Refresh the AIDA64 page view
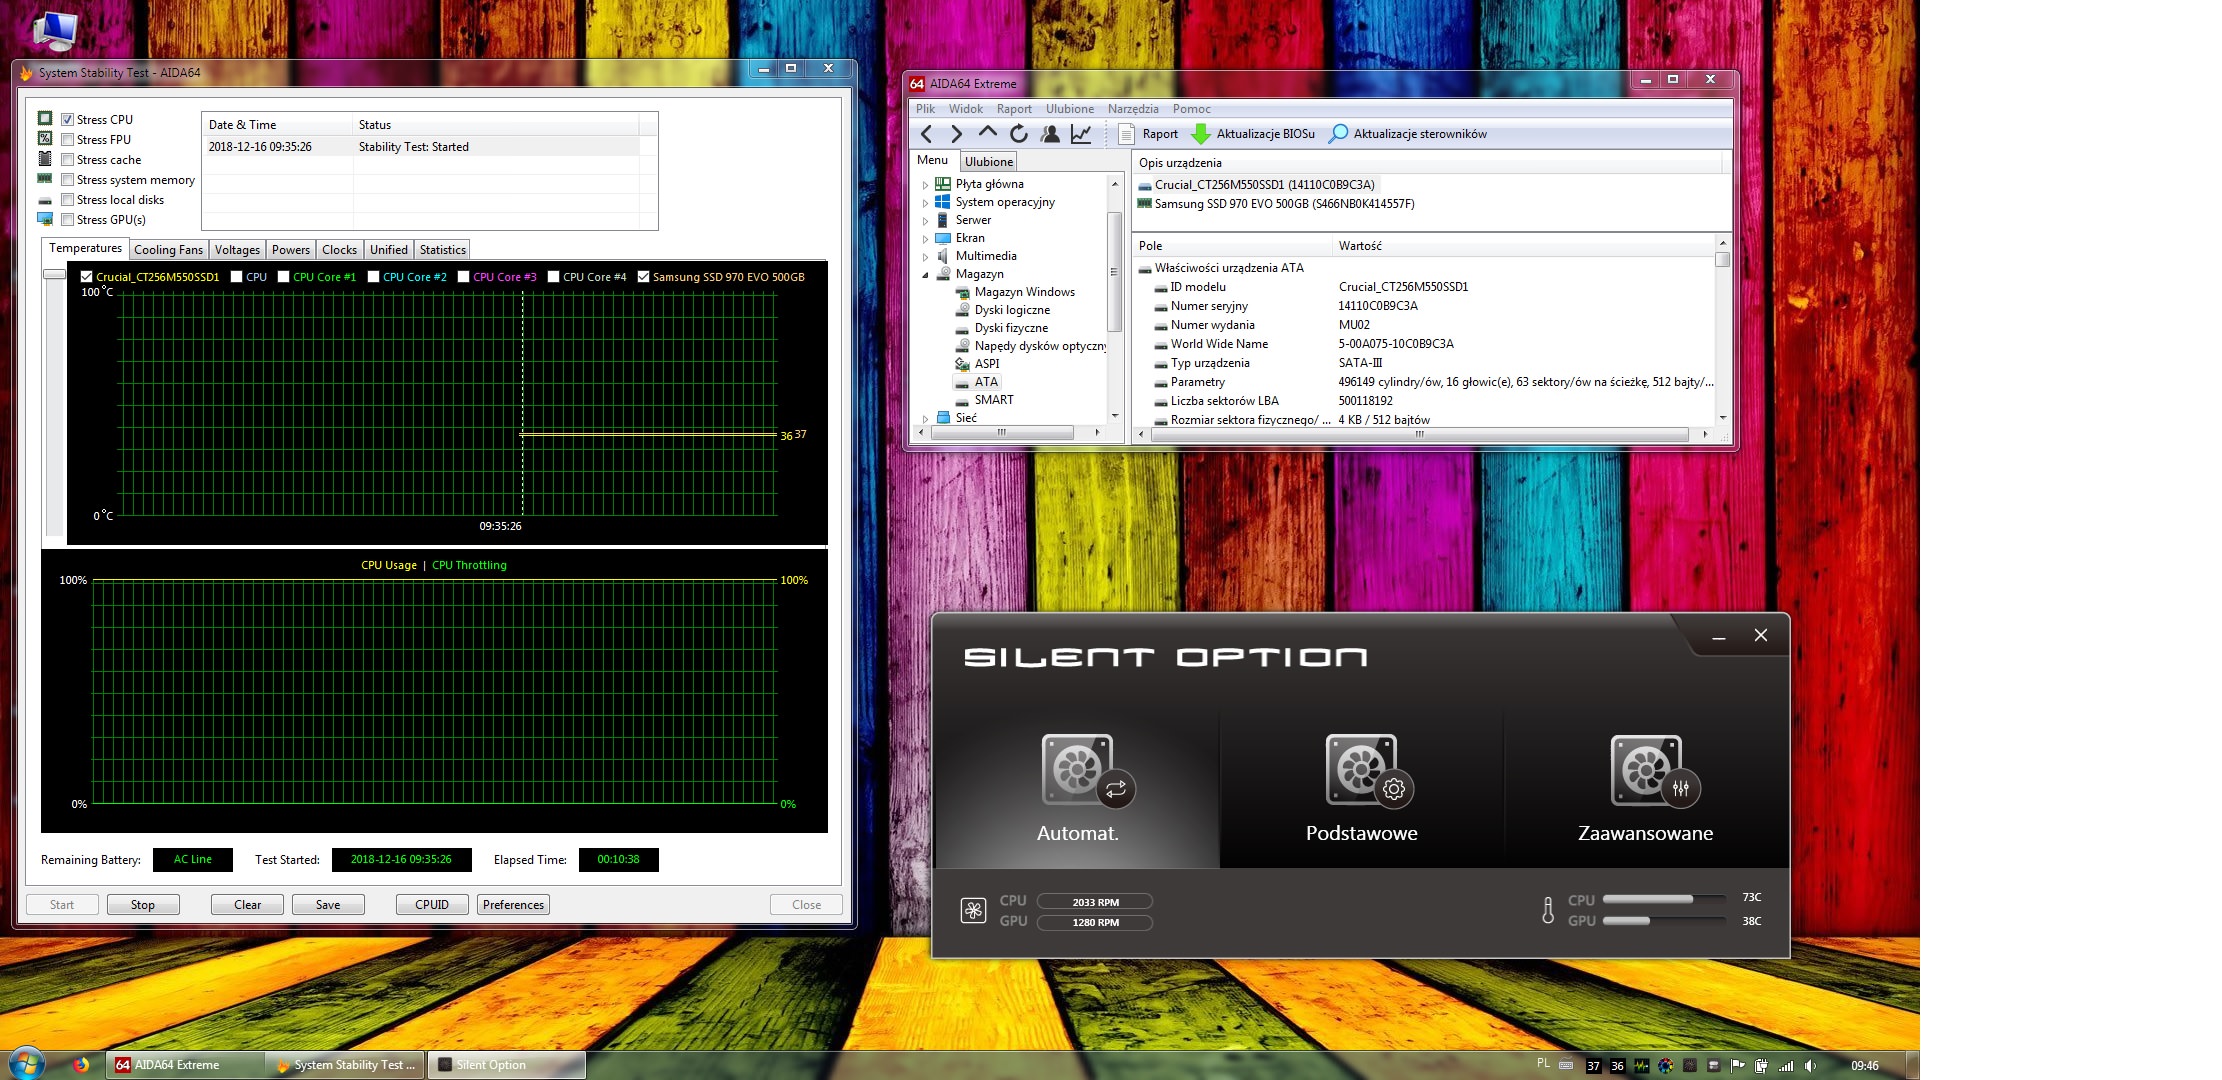Image resolution: width=2222 pixels, height=1080 pixels. pyautogui.click(x=1018, y=134)
